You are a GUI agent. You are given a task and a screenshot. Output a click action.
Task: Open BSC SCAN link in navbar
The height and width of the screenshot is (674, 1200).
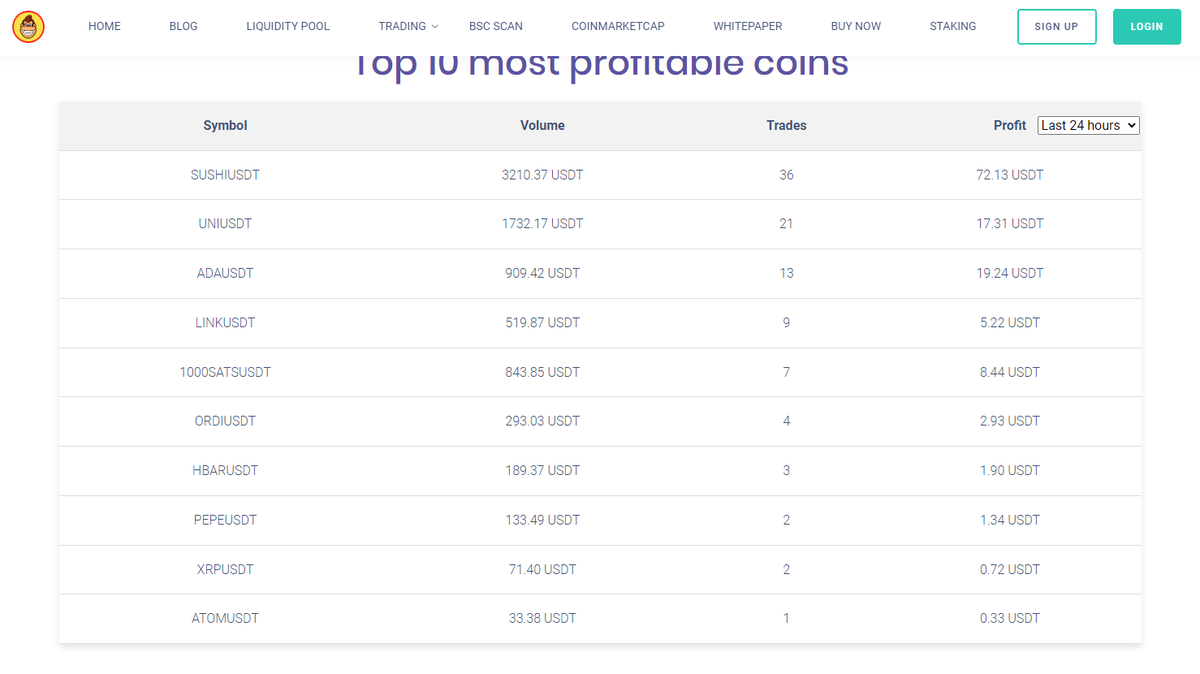click(x=496, y=26)
